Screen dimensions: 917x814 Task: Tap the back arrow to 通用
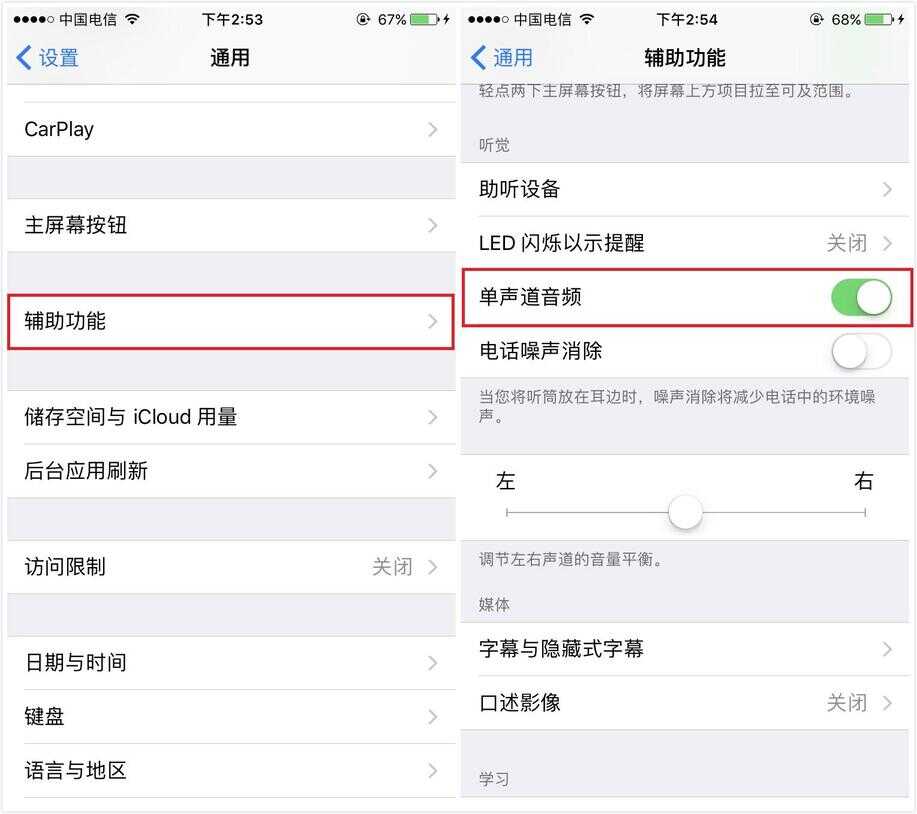501,58
